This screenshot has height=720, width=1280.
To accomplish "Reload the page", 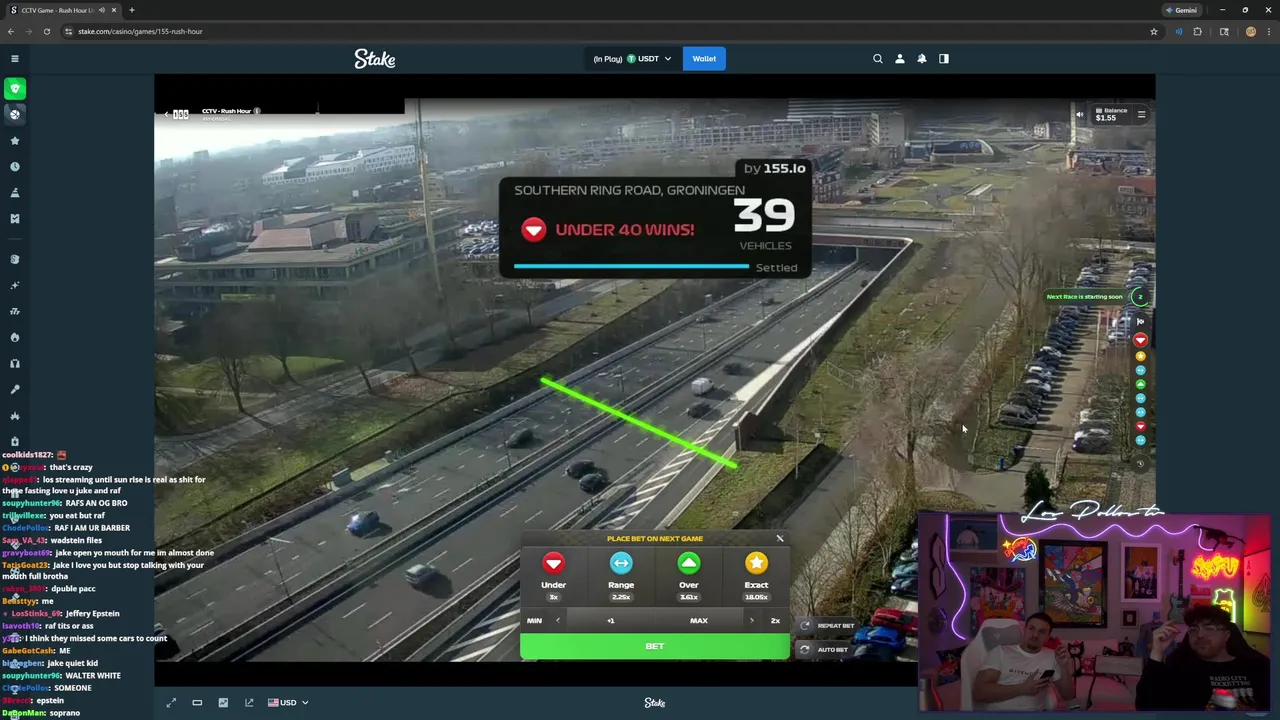I will [x=47, y=31].
